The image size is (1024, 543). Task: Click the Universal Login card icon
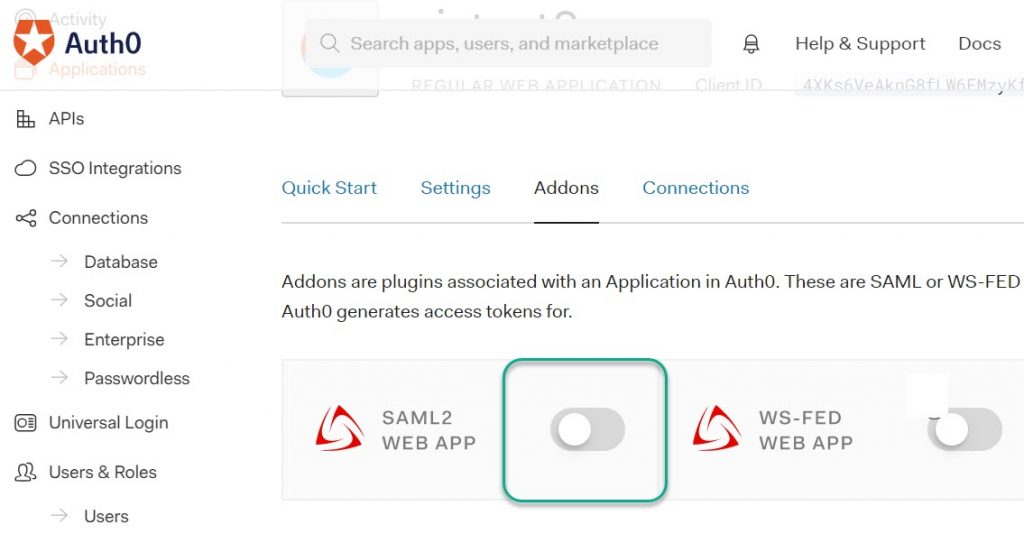[25, 423]
